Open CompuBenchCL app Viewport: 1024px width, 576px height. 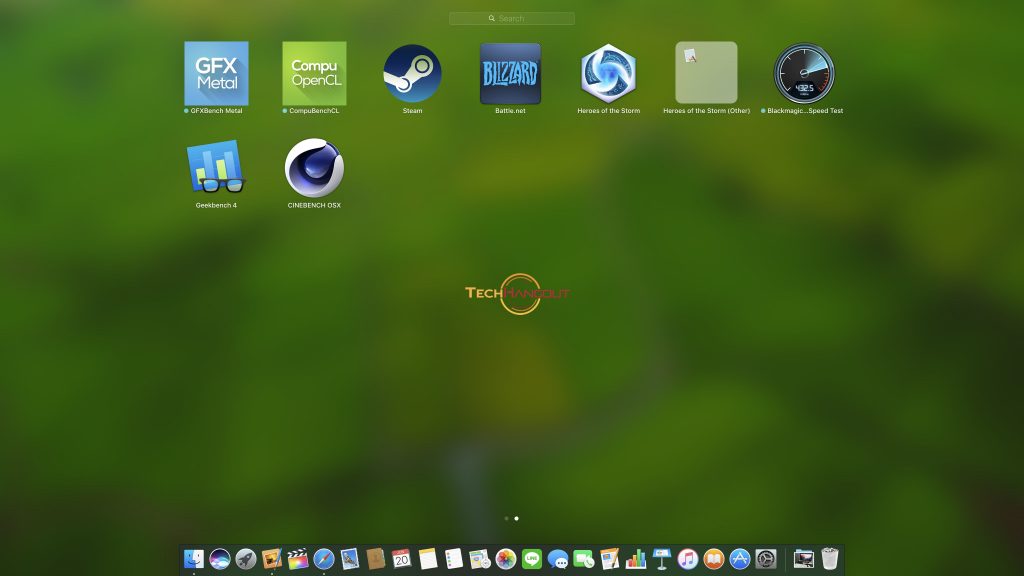[x=314, y=73]
